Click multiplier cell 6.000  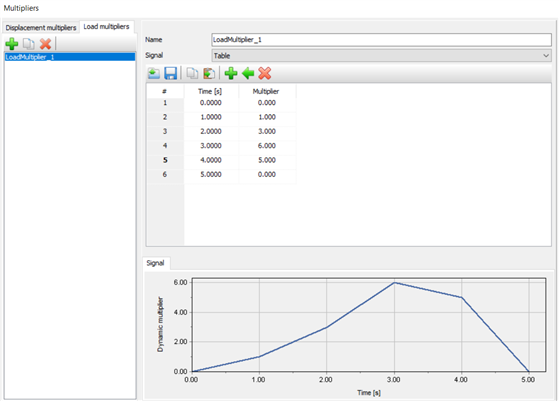[267, 146]
